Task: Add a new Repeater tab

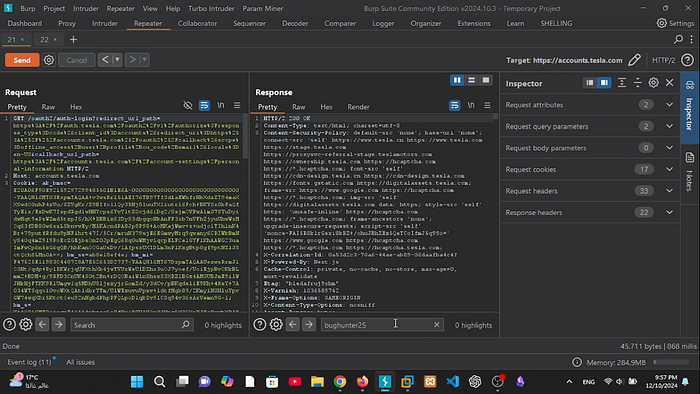Action: point(73,40)
